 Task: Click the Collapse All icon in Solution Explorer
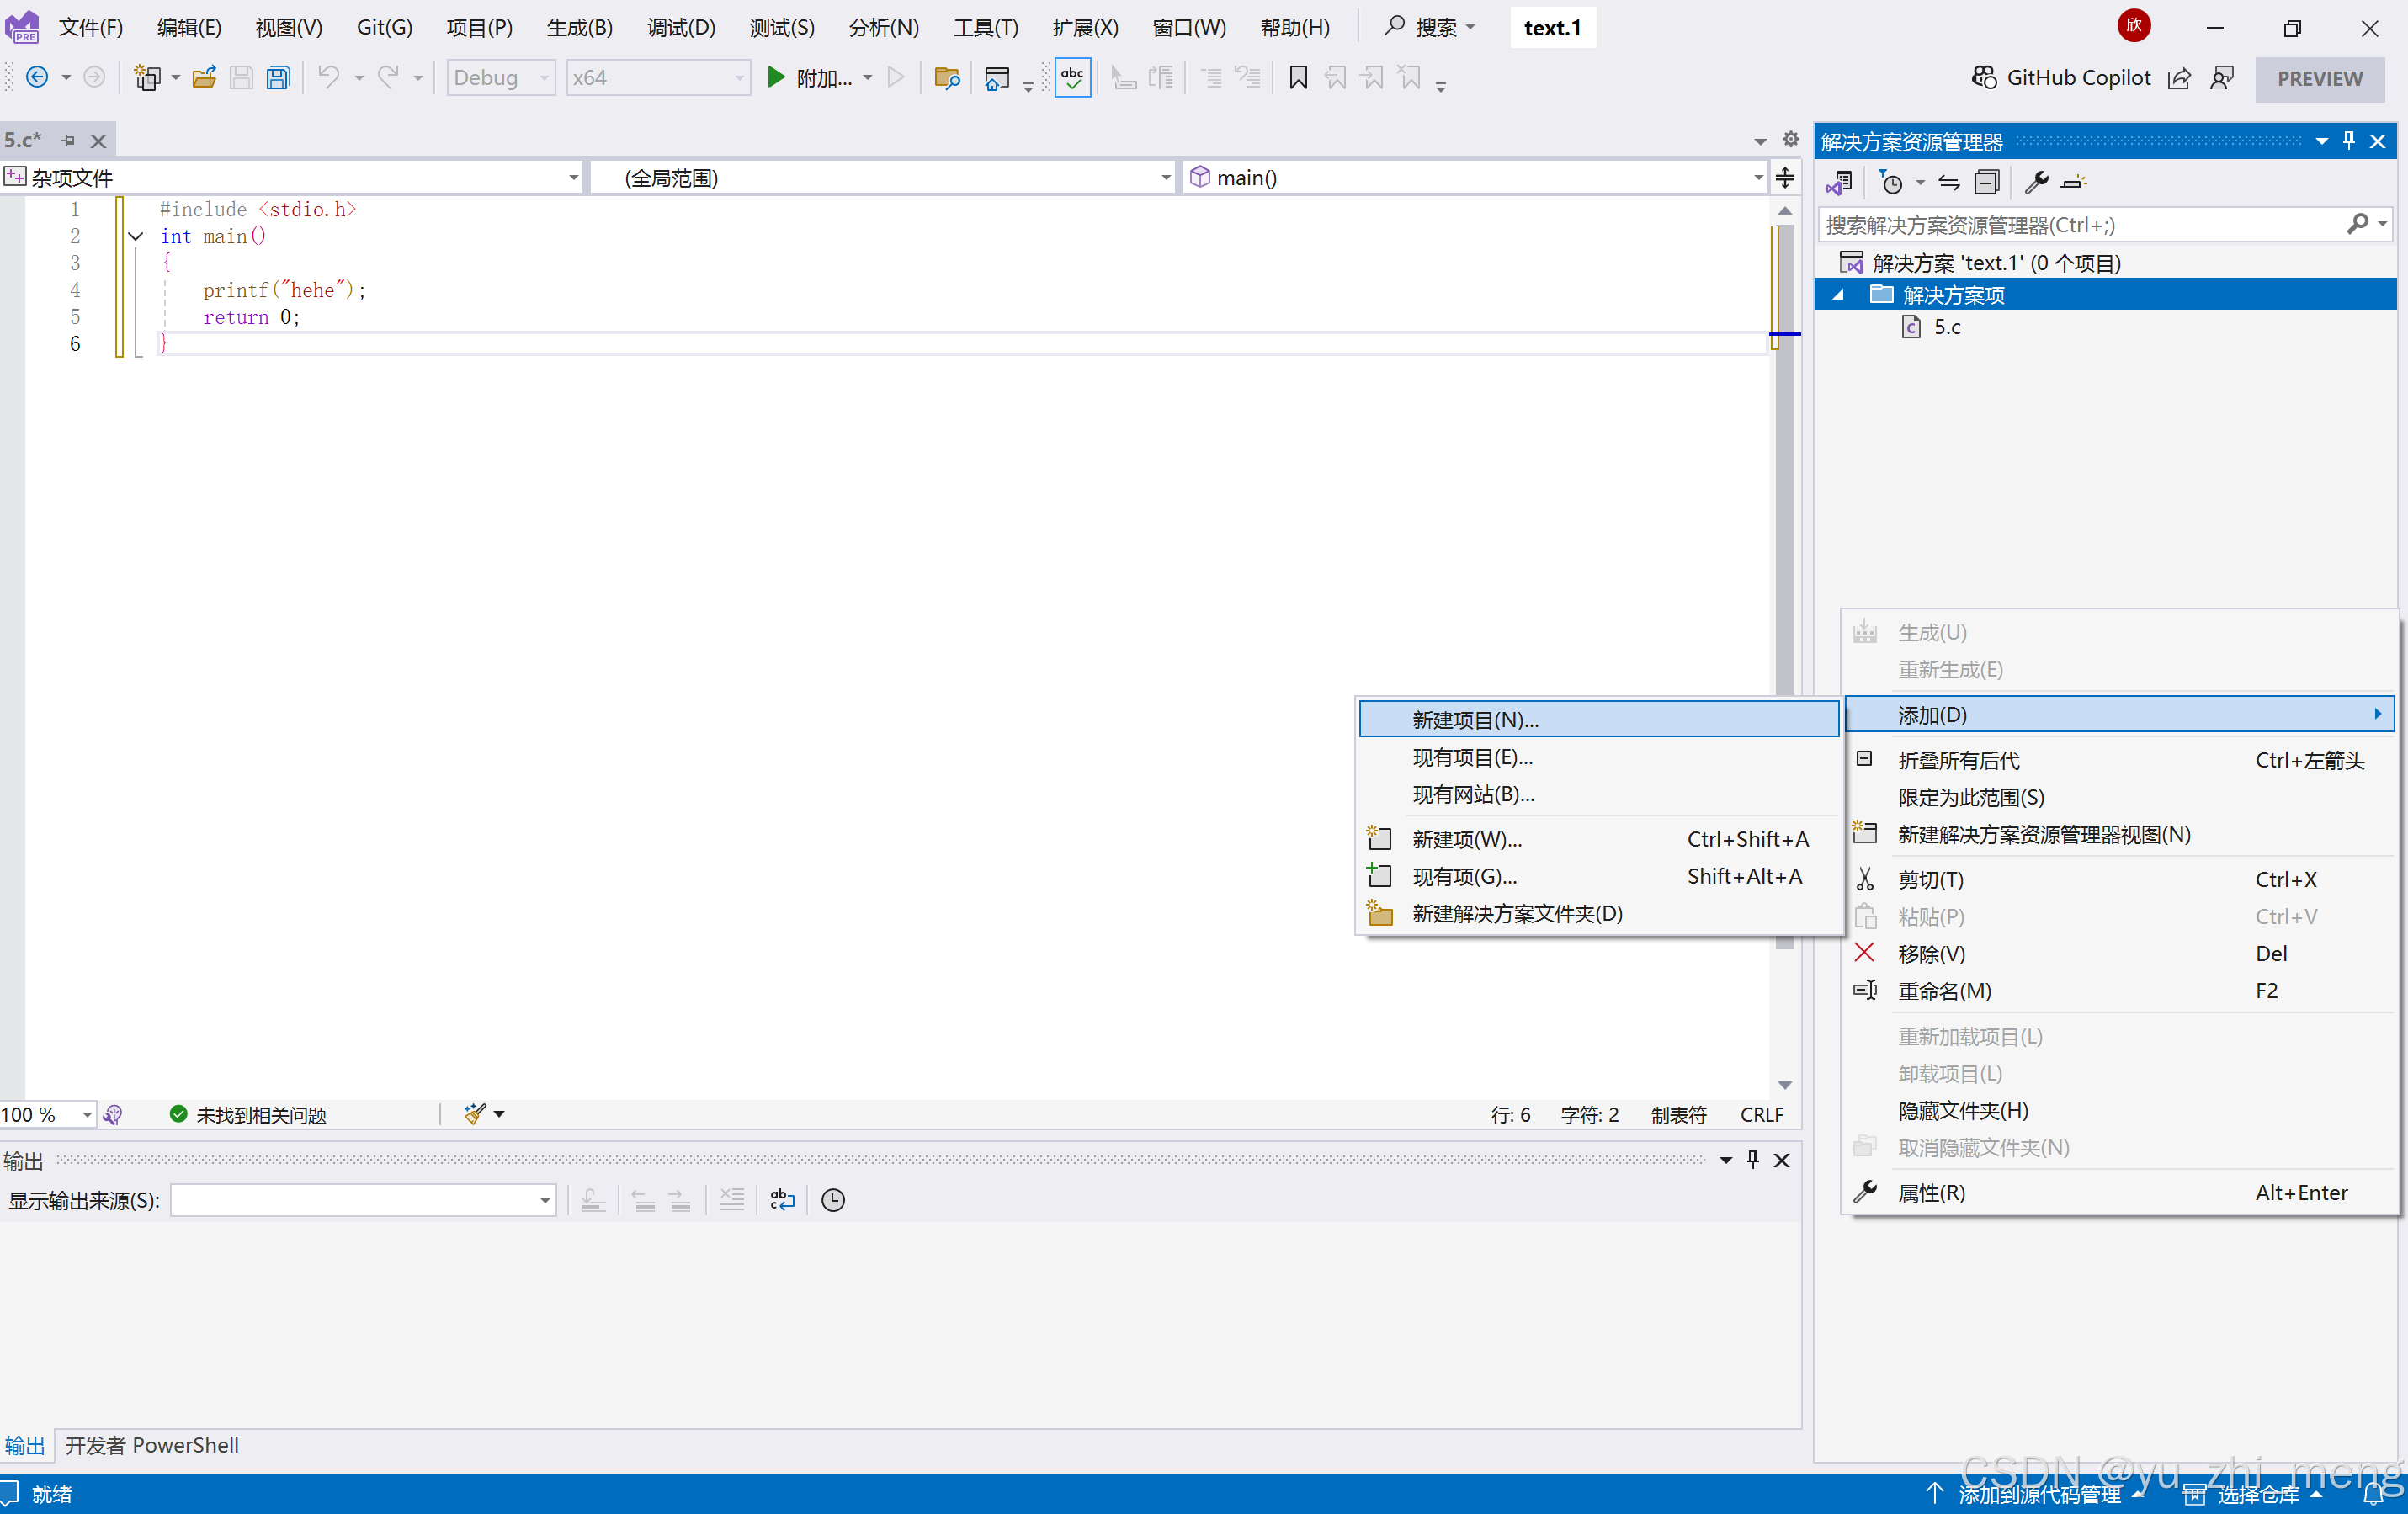pyautogui.click(x=1986, y=183)
